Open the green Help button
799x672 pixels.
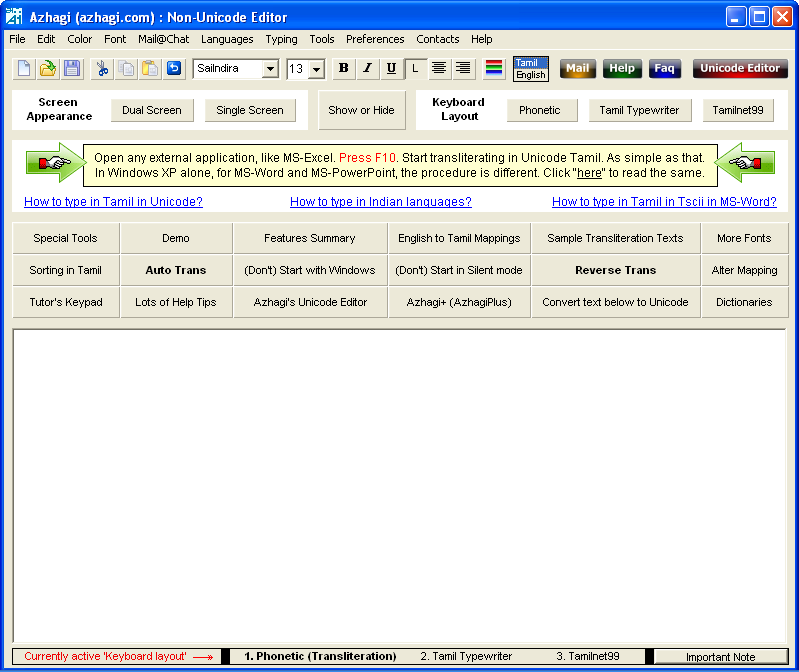pos(622,68)
